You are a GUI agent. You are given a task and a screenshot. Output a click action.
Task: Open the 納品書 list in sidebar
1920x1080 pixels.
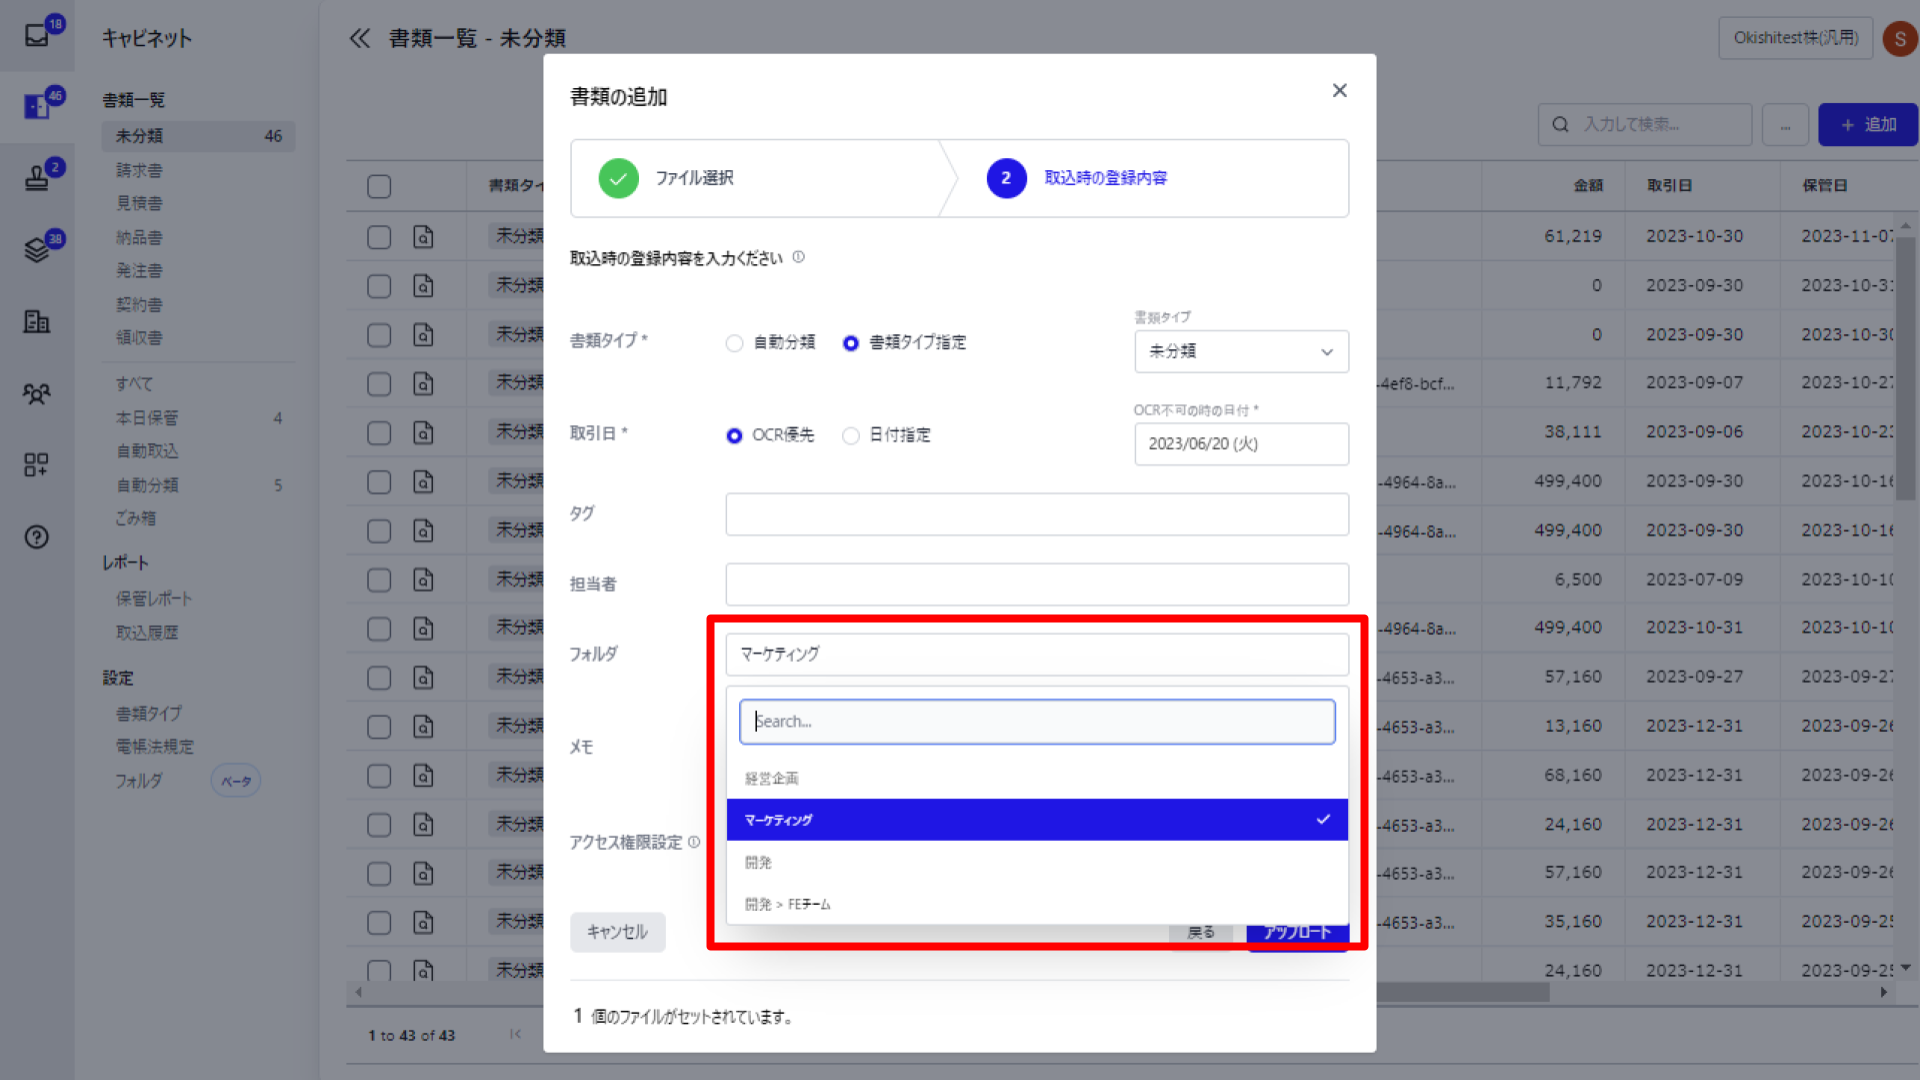[139, 237]
